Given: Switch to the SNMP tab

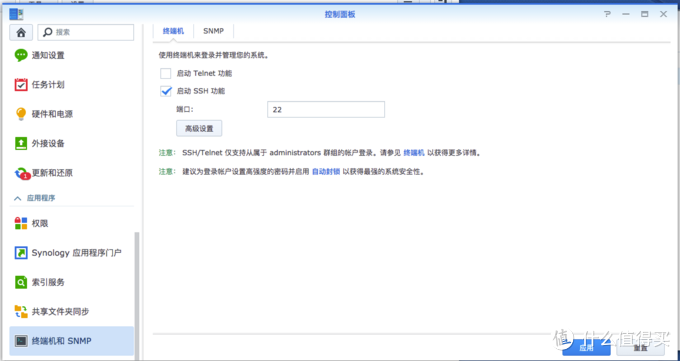Looking at the screenshot, I should tap(213, 31).
